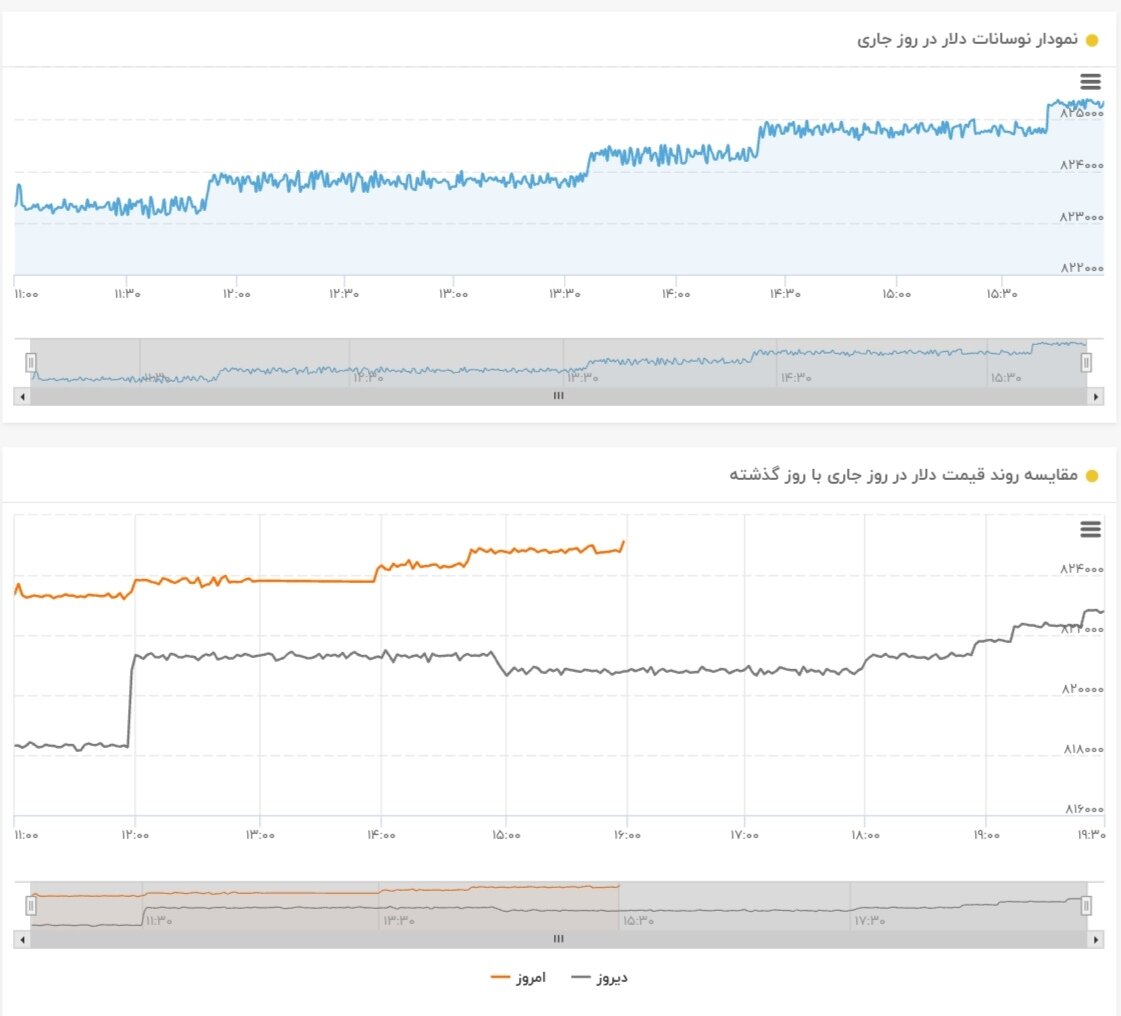1121x1016 pixels.
Task: Open the hamburger menu of the dollar fluctuations chart
Action: point(1090,82)
